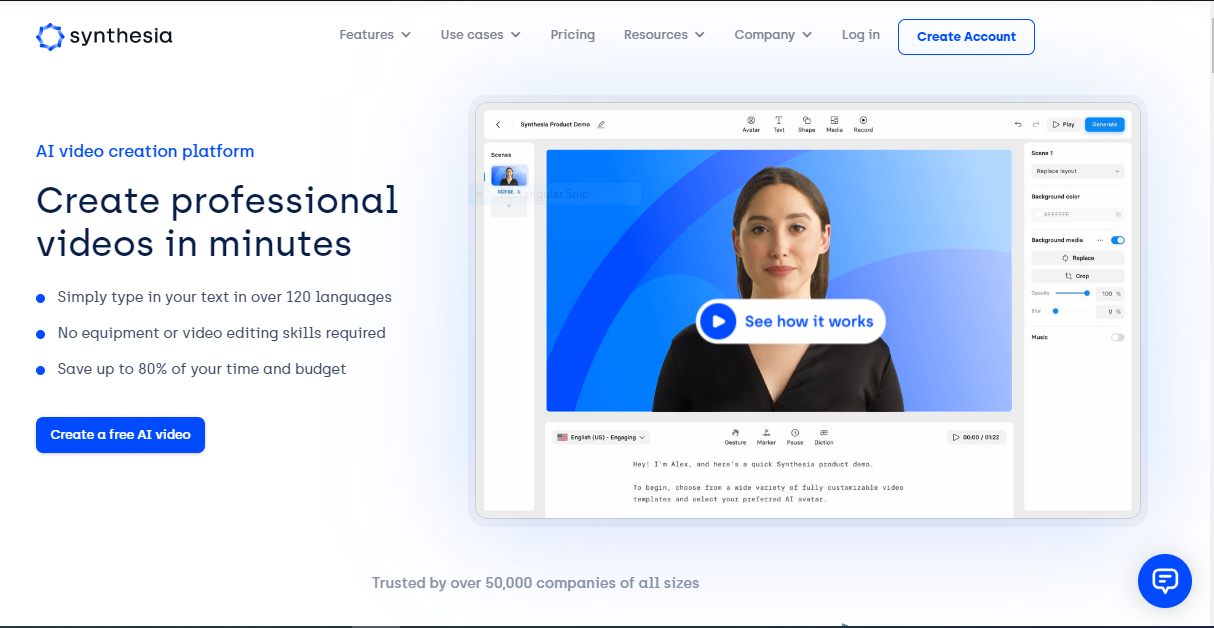This screenshot has width=1214, height=628.
Task: Open the Background media more options dots
Action: pyautogui.click(x=1100, y=240)
